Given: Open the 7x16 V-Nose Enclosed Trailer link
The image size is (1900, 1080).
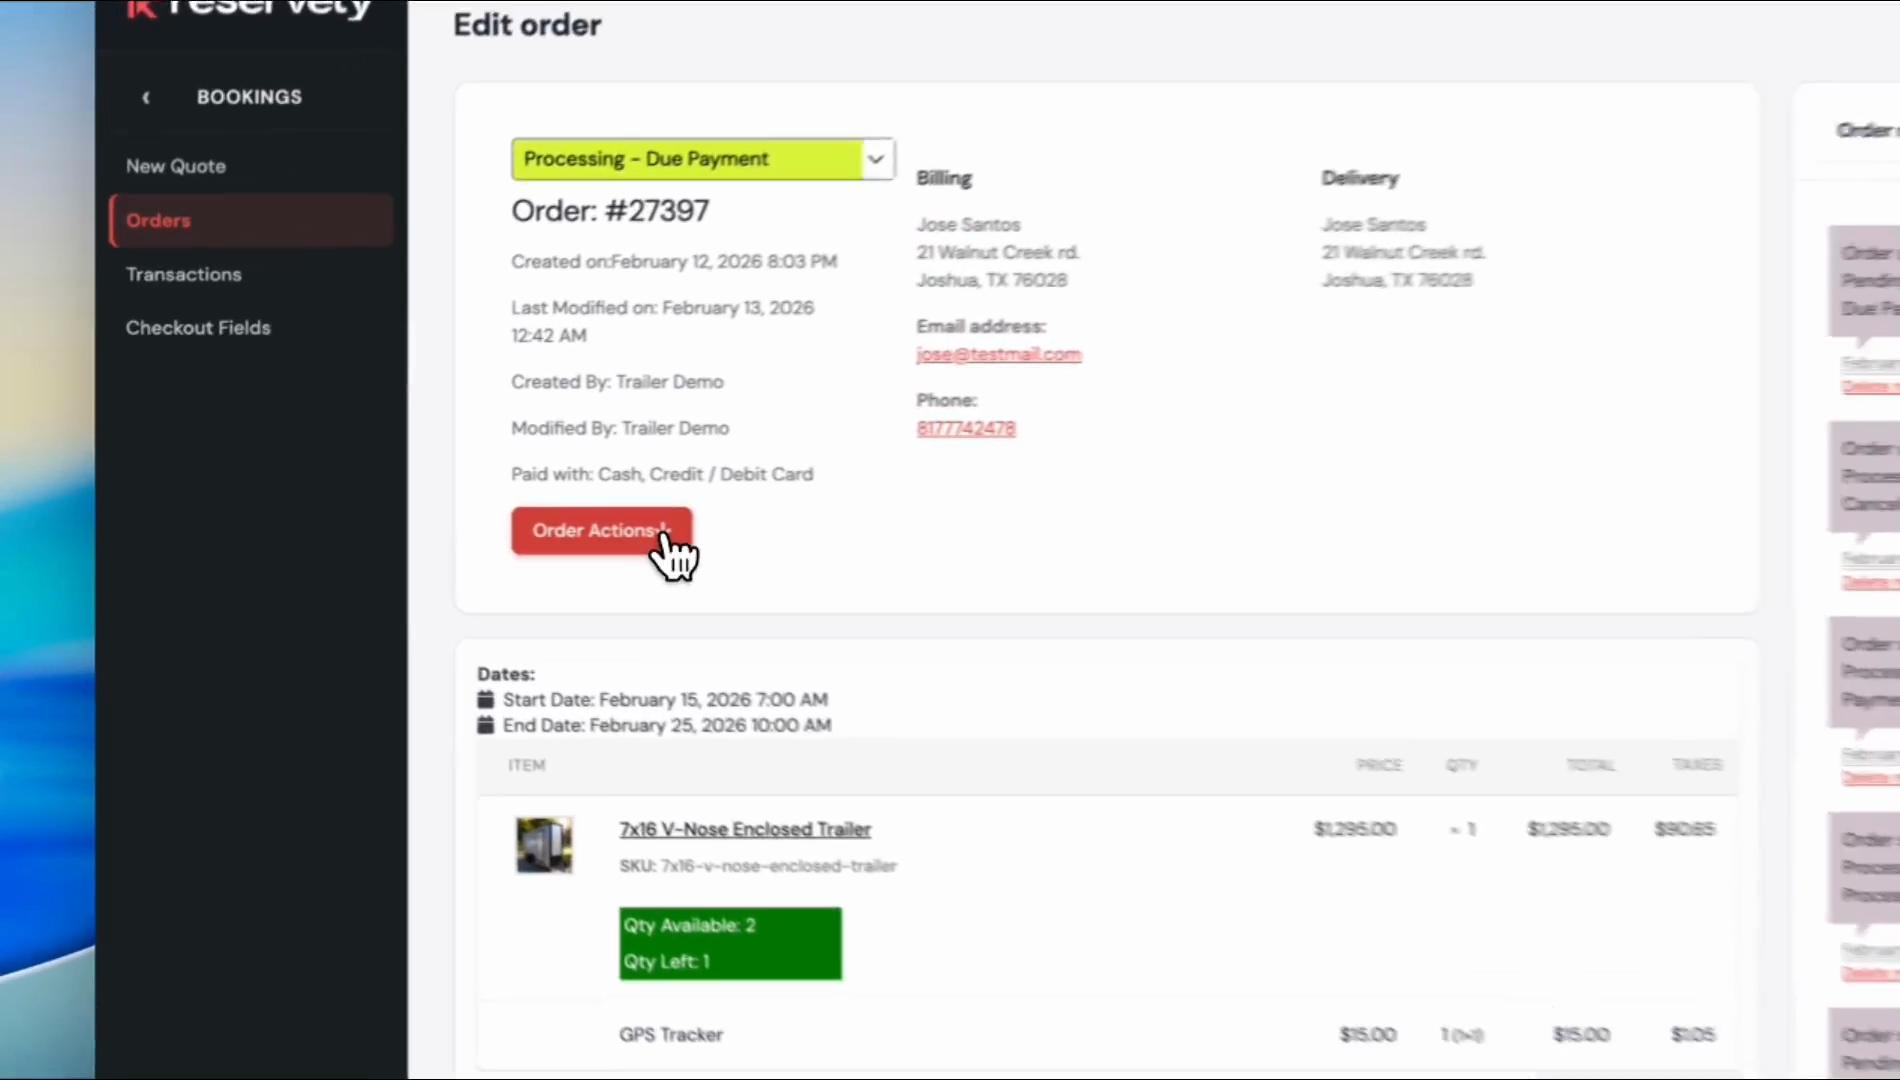Looking at the screenshot, I should 744,829.
